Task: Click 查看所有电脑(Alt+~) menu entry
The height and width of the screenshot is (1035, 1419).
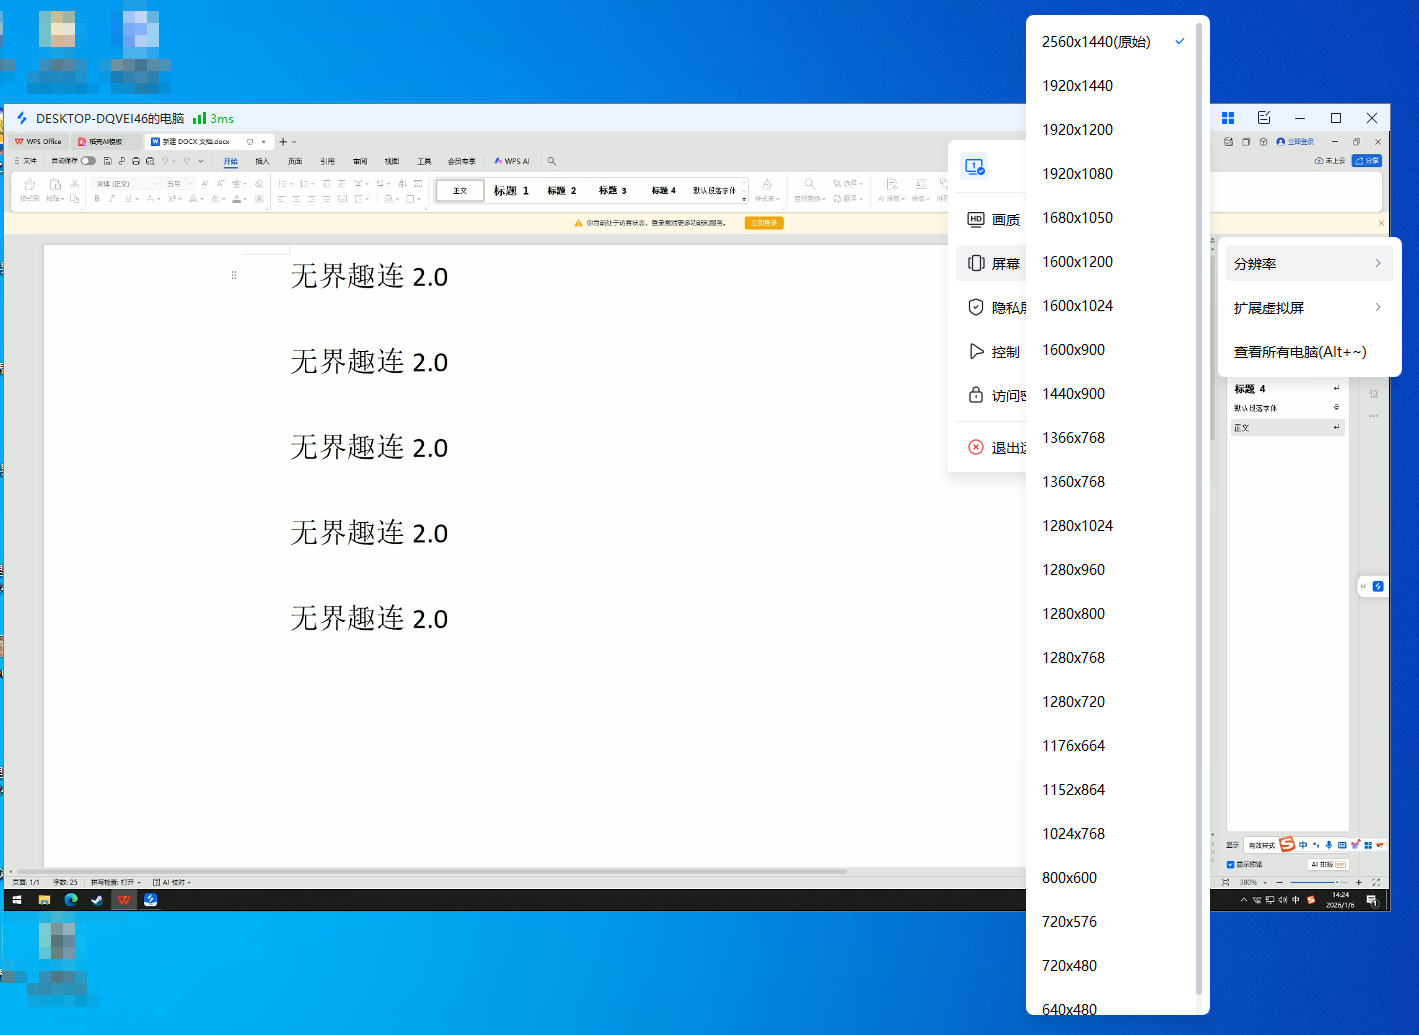Action: click(1300, 352)
